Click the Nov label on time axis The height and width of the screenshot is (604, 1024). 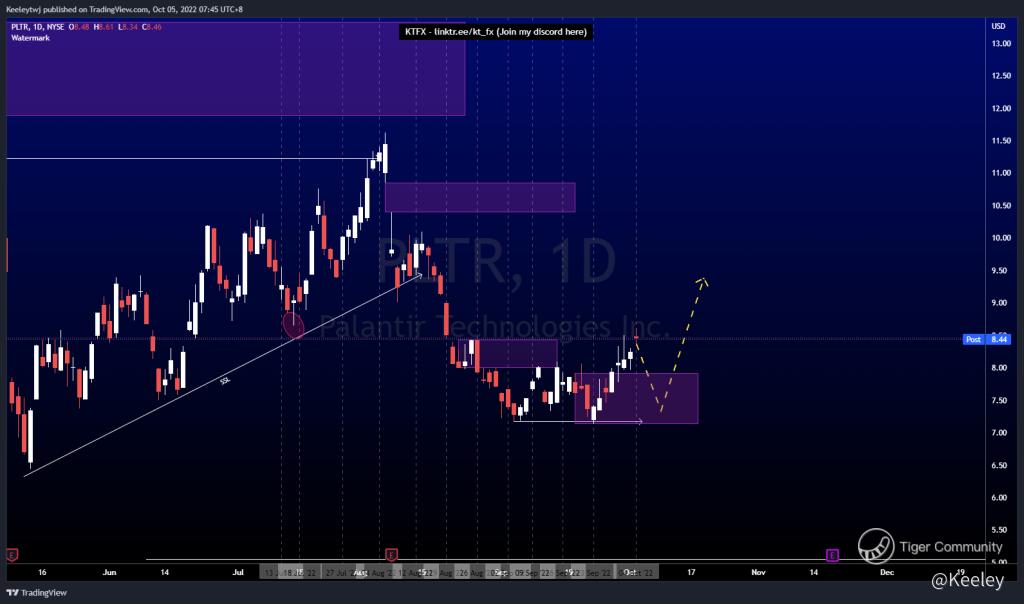click(x=758, y=573)
